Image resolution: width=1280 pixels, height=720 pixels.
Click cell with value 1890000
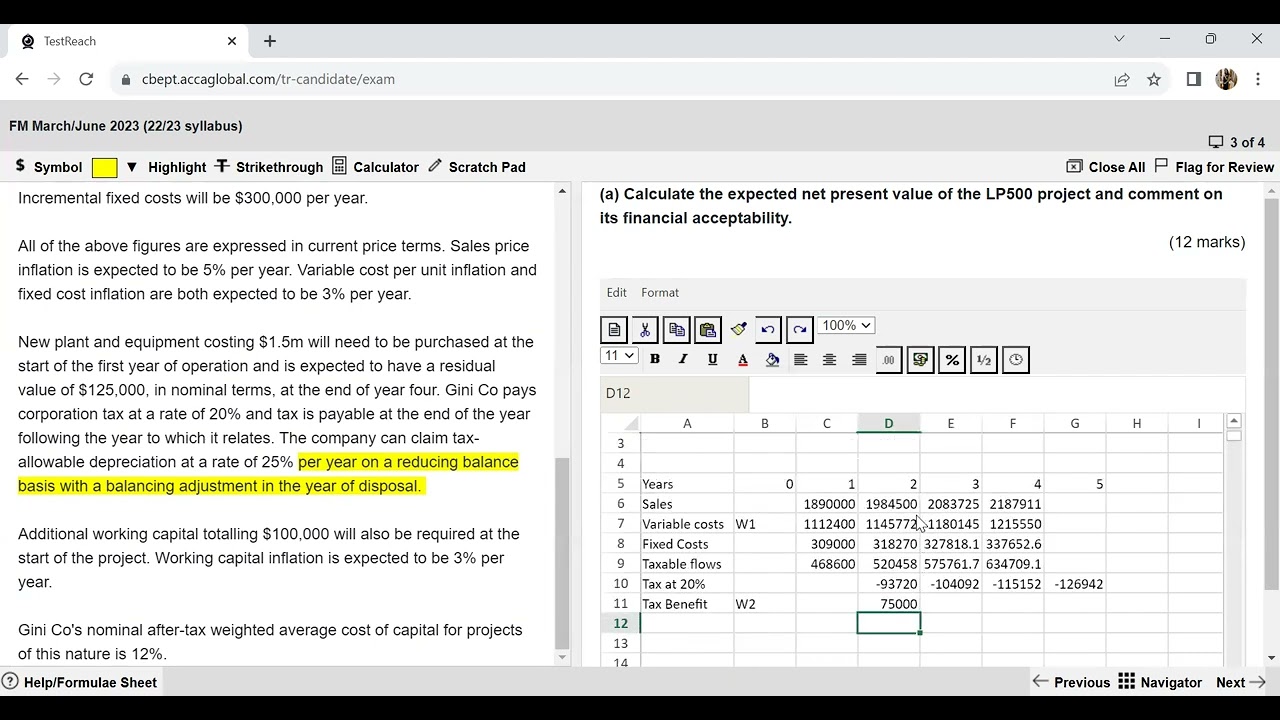[x=827, y=504]
